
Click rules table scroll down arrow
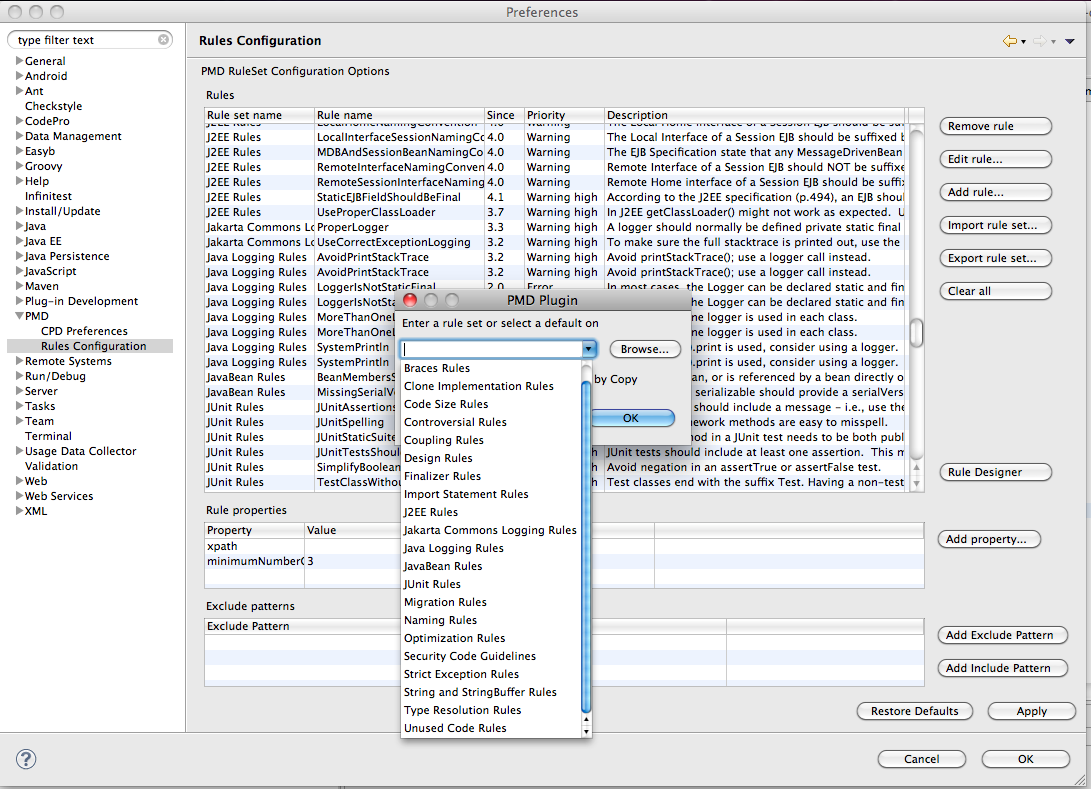coord(916,483)
